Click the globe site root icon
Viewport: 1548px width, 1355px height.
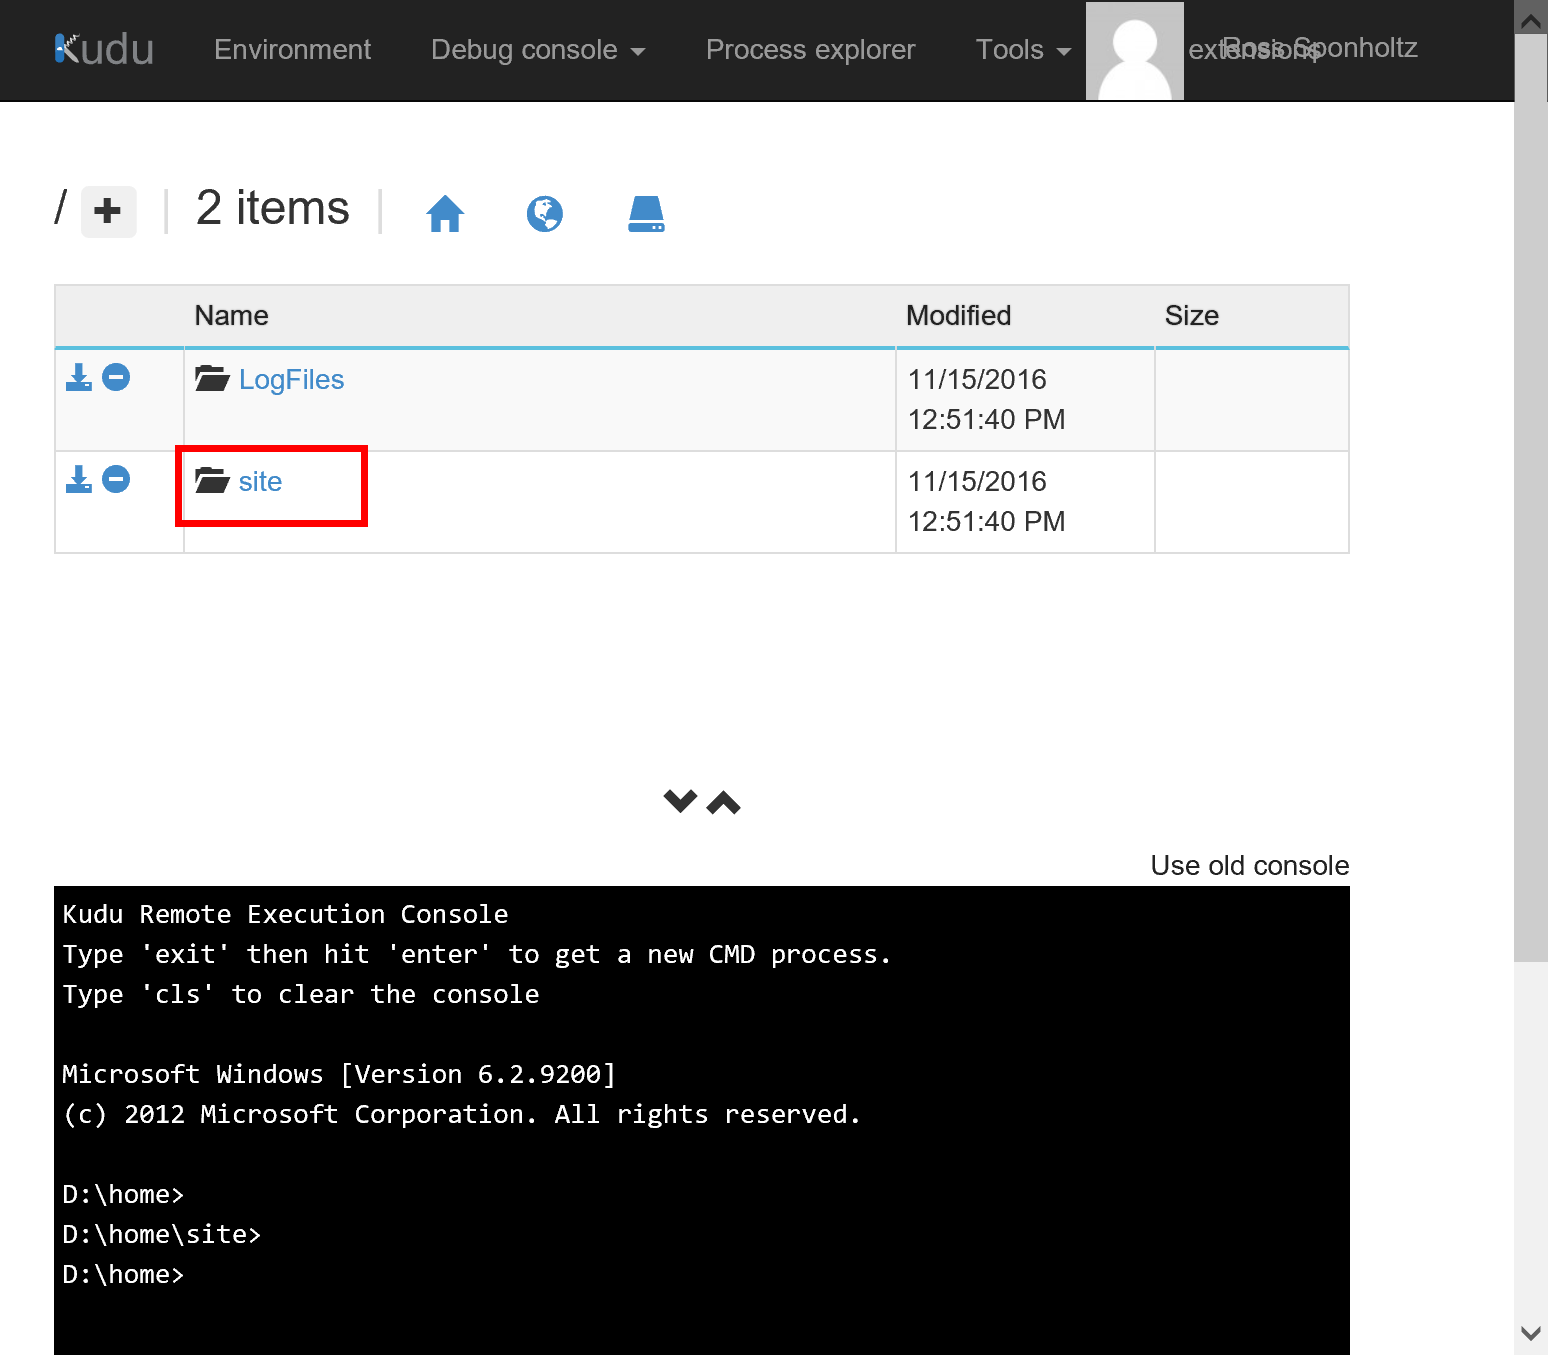(545, 213)
